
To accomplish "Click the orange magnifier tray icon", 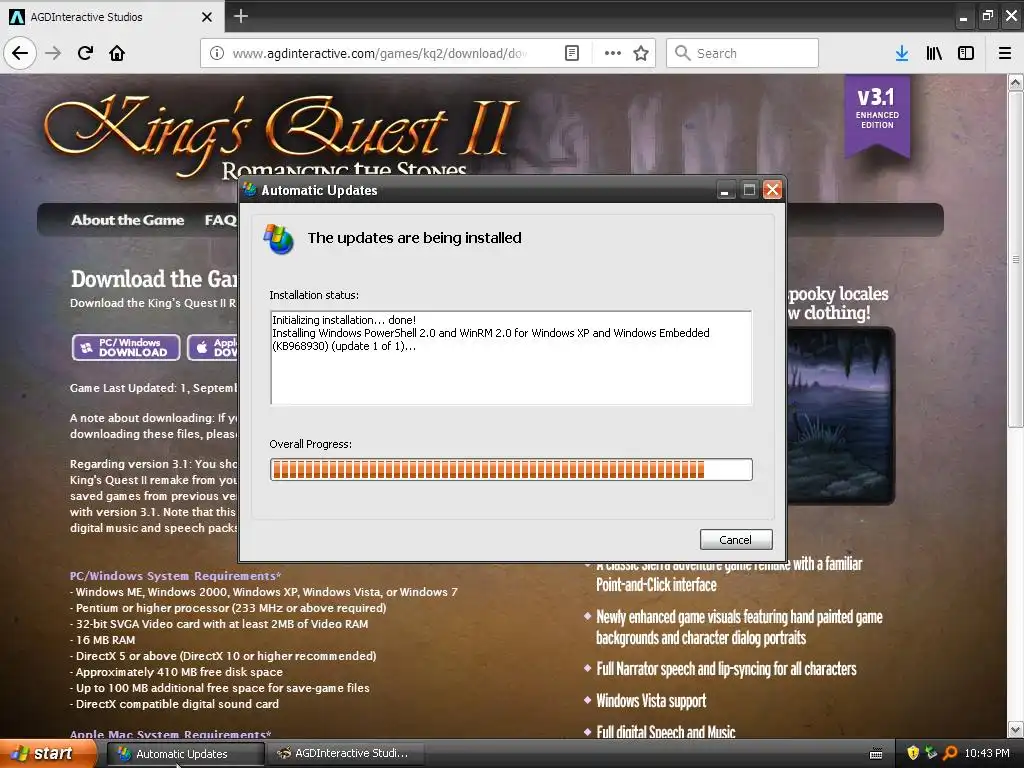I will click(x=950, y=753).
